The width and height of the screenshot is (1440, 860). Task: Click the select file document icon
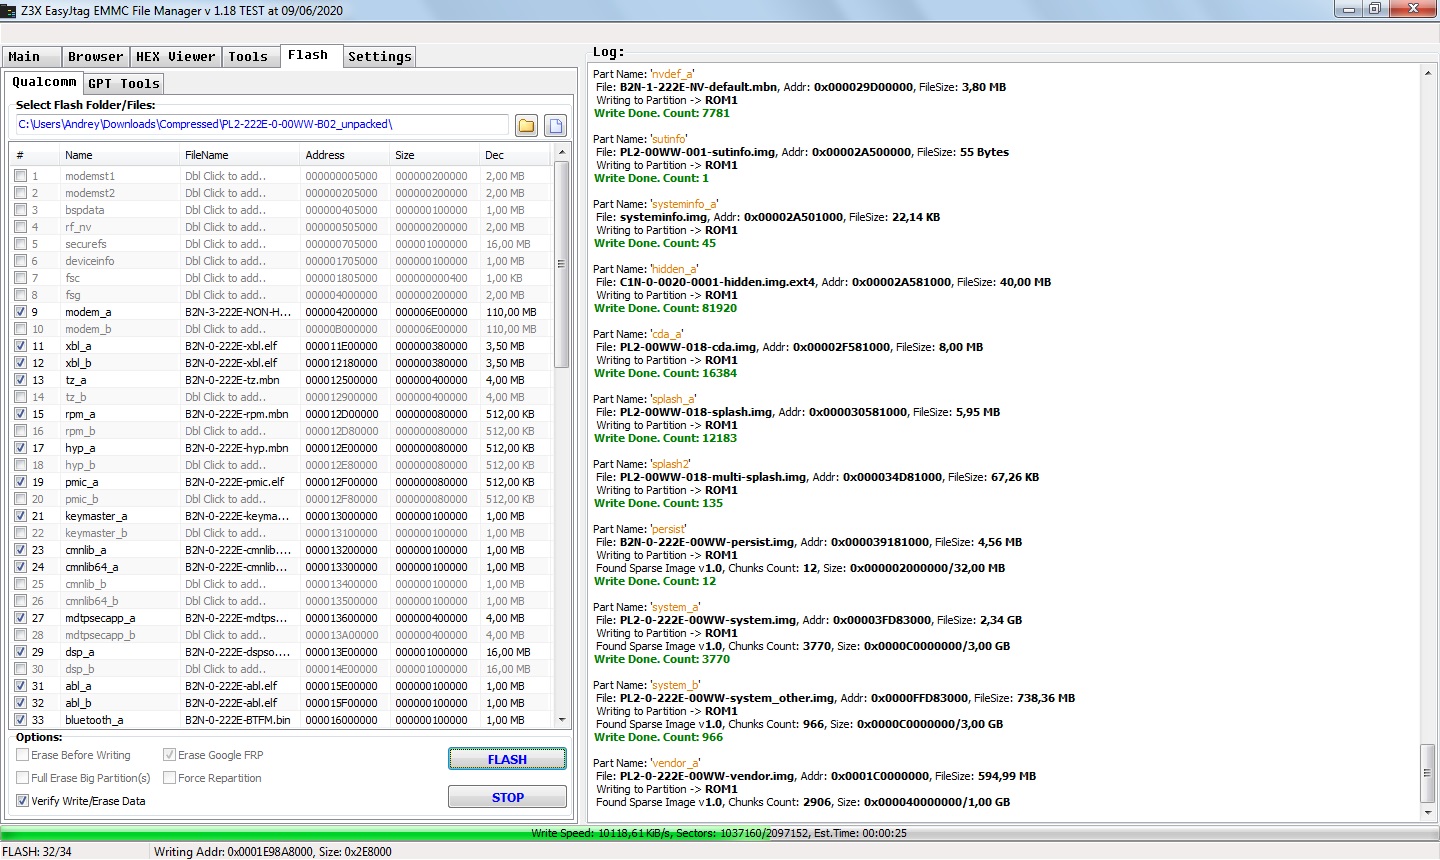point(556,125)
